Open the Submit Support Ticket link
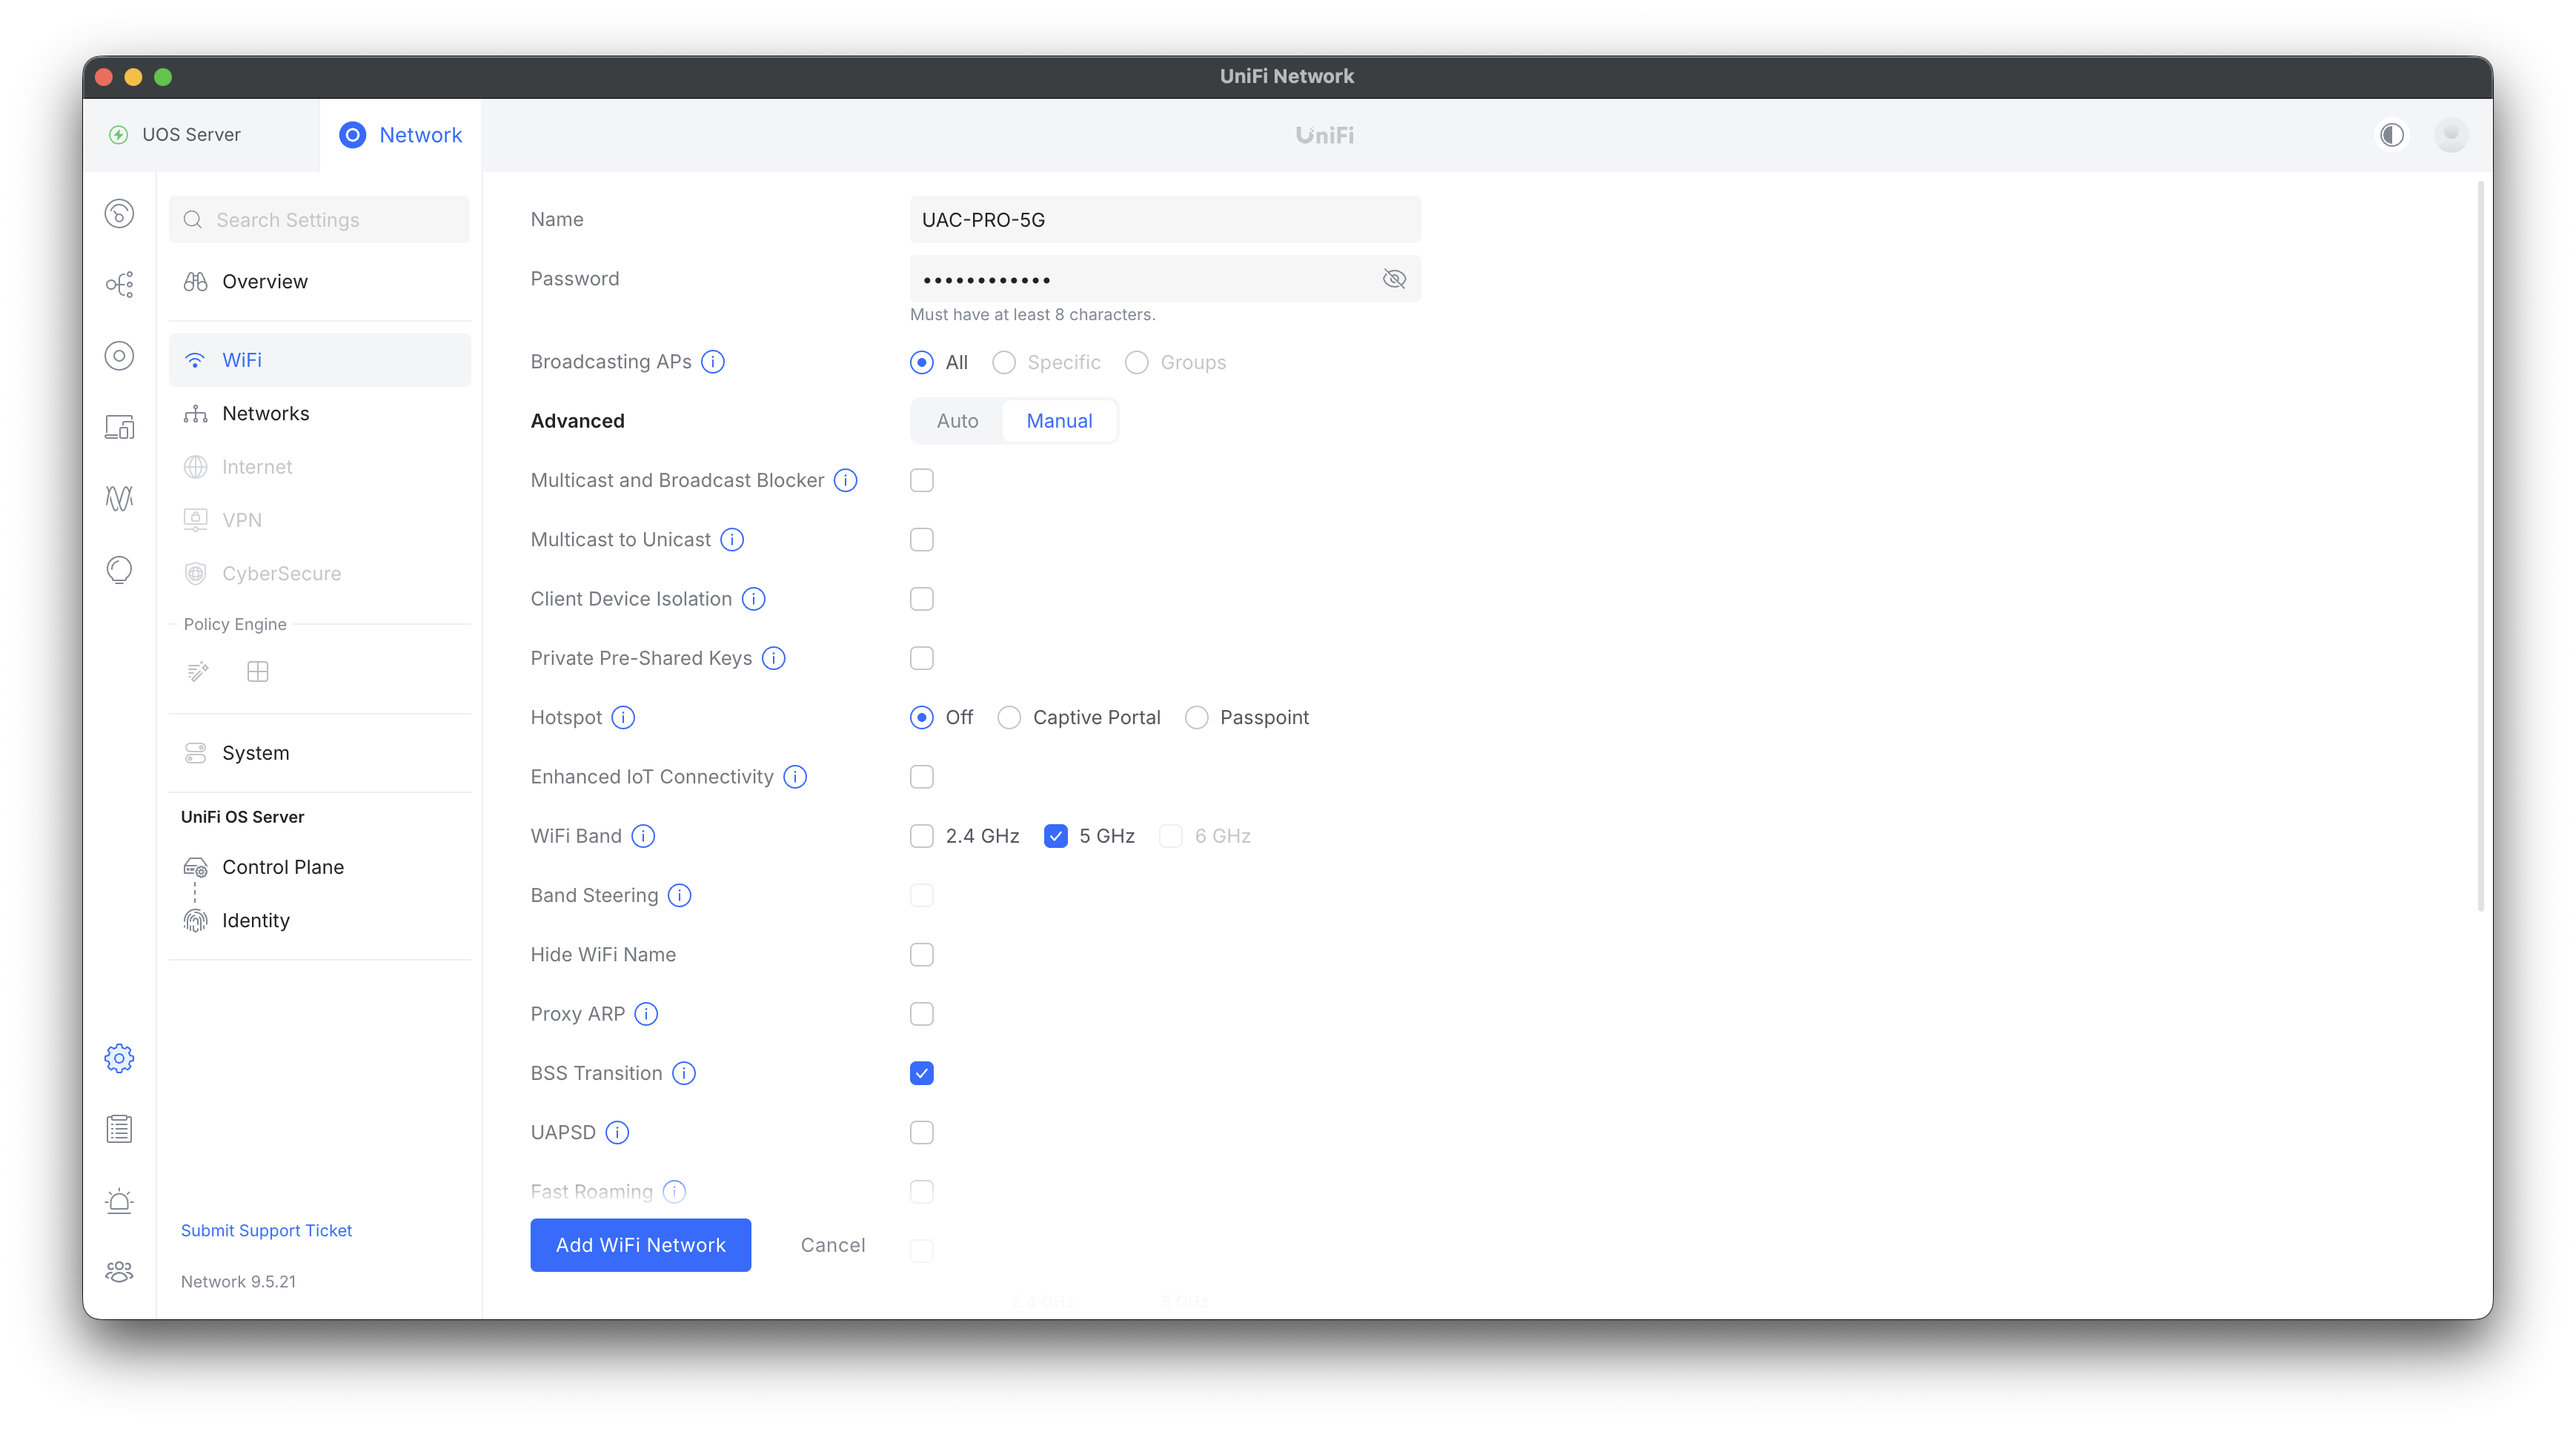This screenshot has height=1429, width=2576. (x=266, y=1230)
